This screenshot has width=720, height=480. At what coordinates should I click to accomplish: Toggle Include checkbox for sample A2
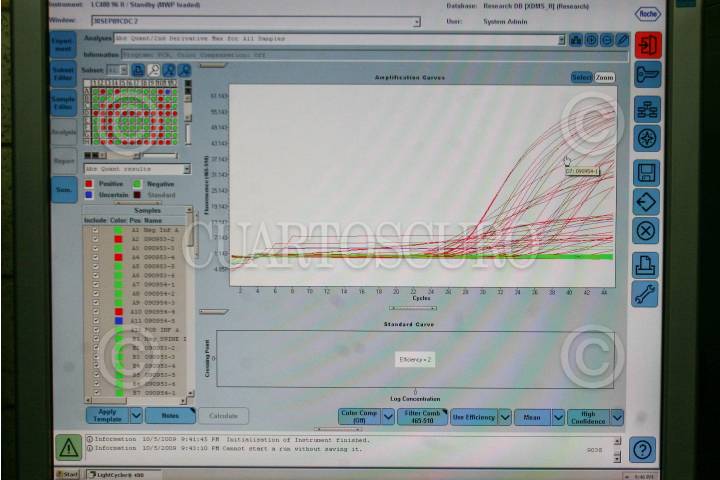coord(96,239)
